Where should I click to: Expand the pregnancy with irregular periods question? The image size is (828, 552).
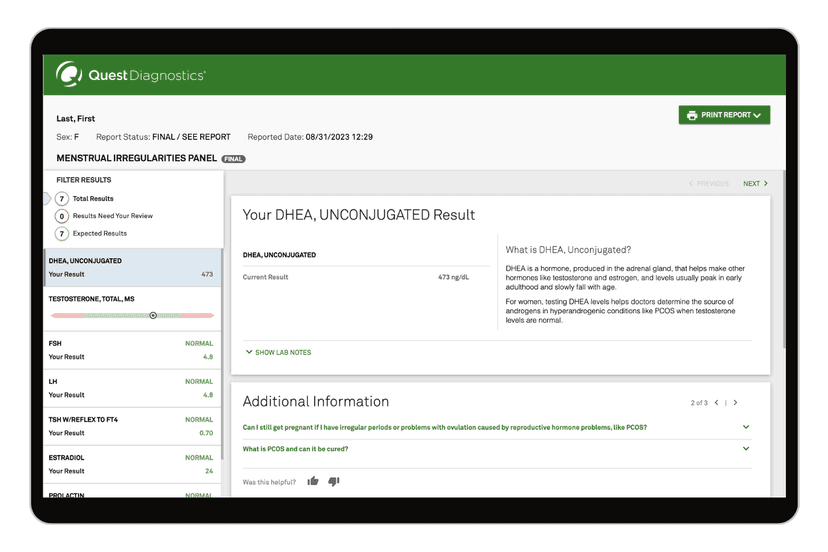pyautogui.click(x=746, y=427)
